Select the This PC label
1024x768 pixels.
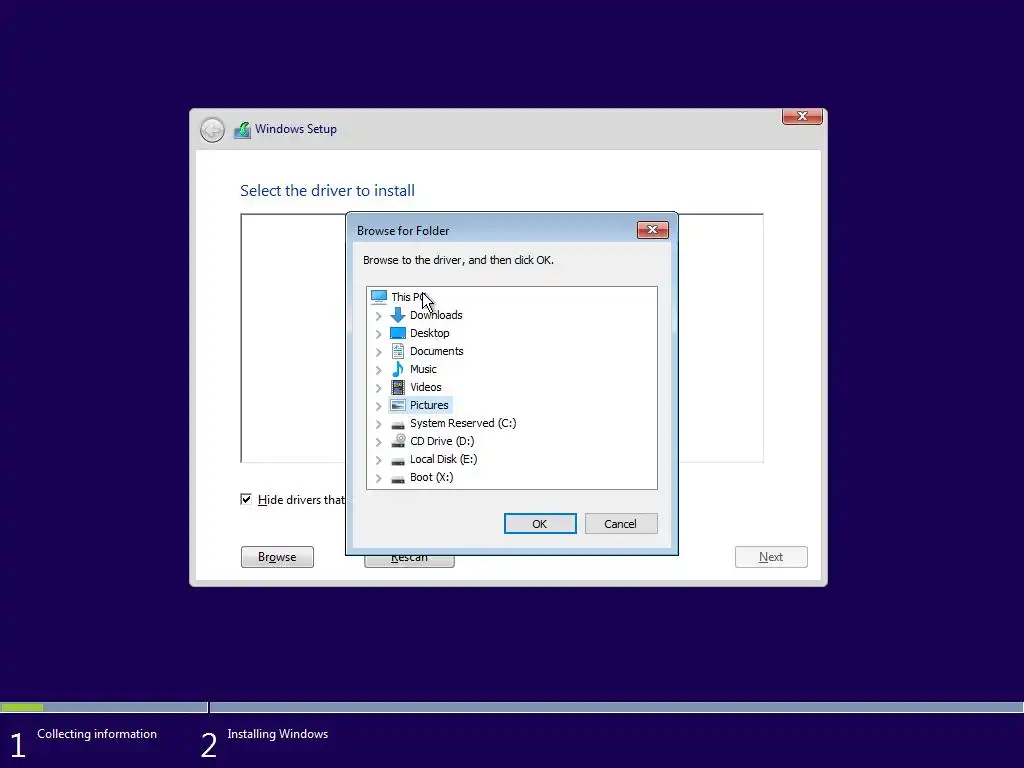point(408,297)
